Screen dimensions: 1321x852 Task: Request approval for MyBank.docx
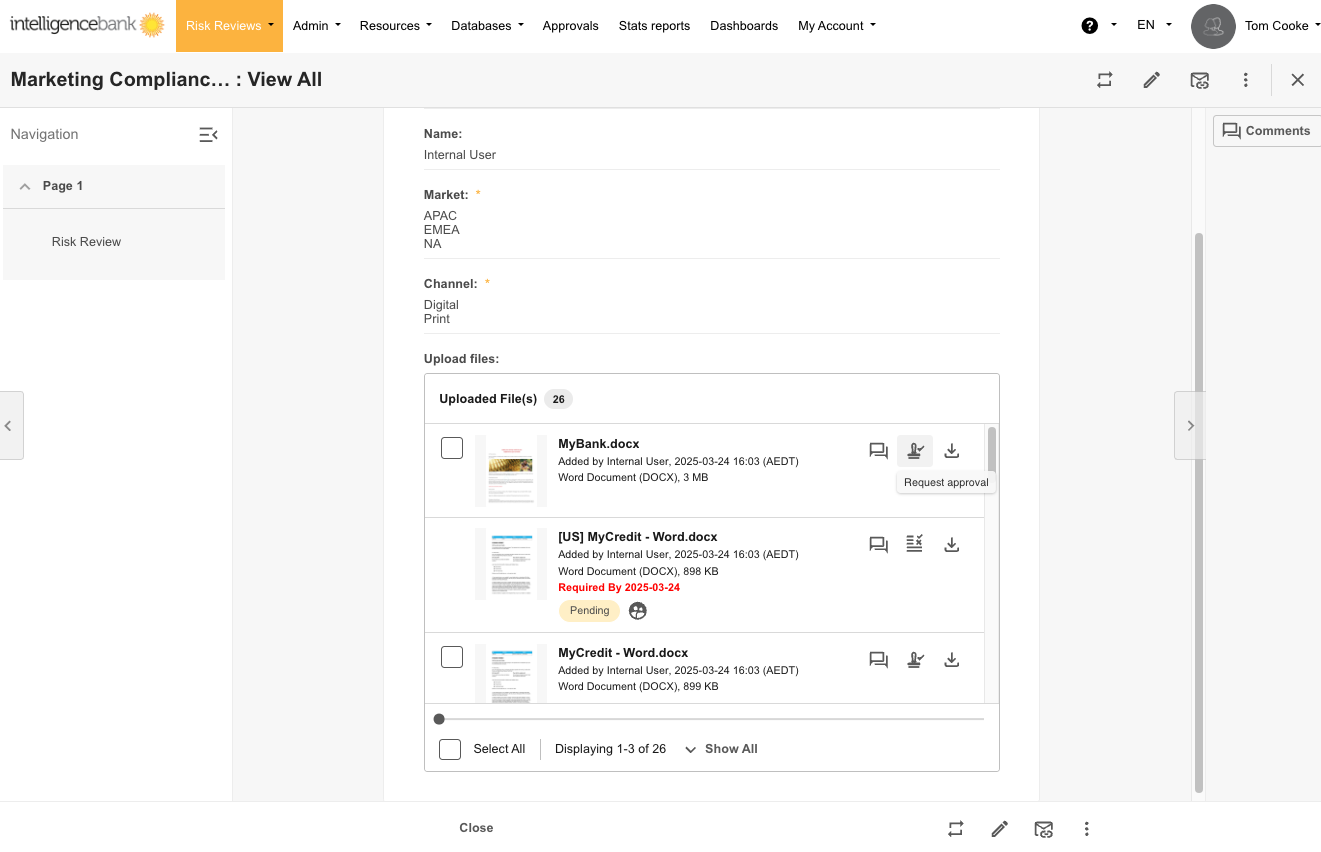[x=915, y=451]
